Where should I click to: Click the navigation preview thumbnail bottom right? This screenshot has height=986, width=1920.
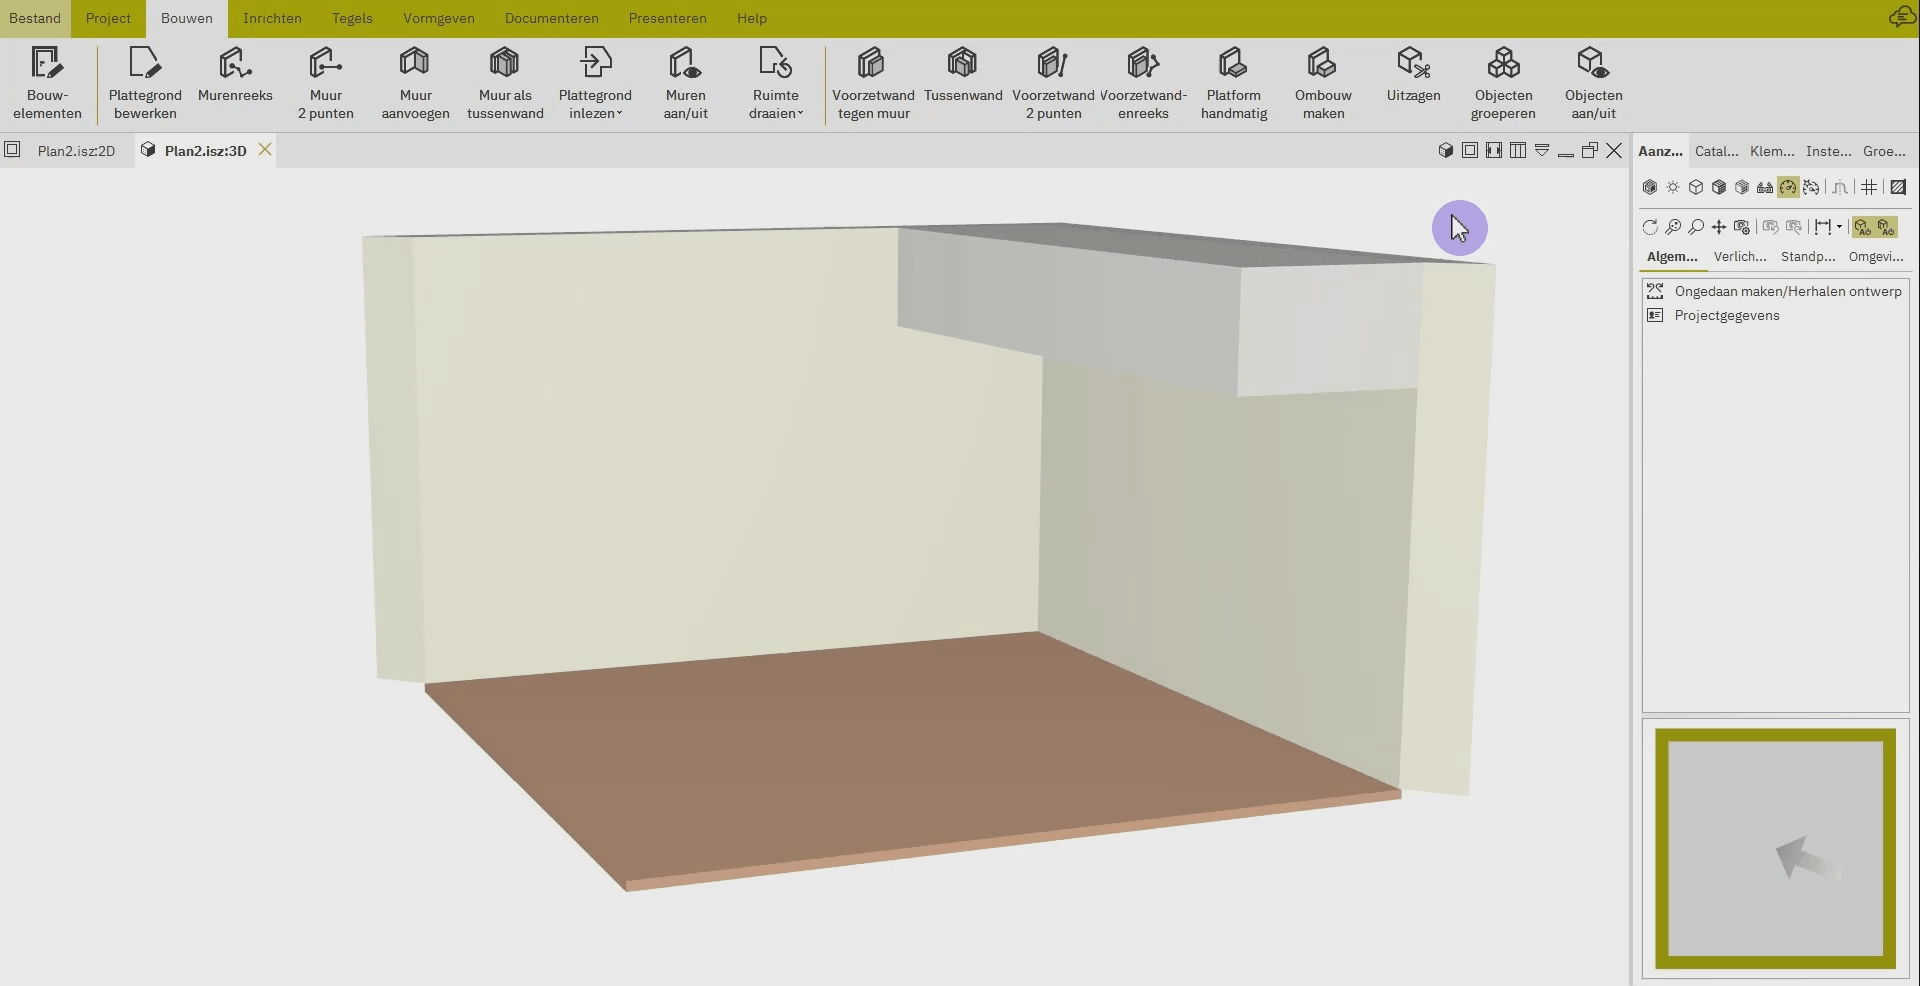click(x=1774, y=850)
